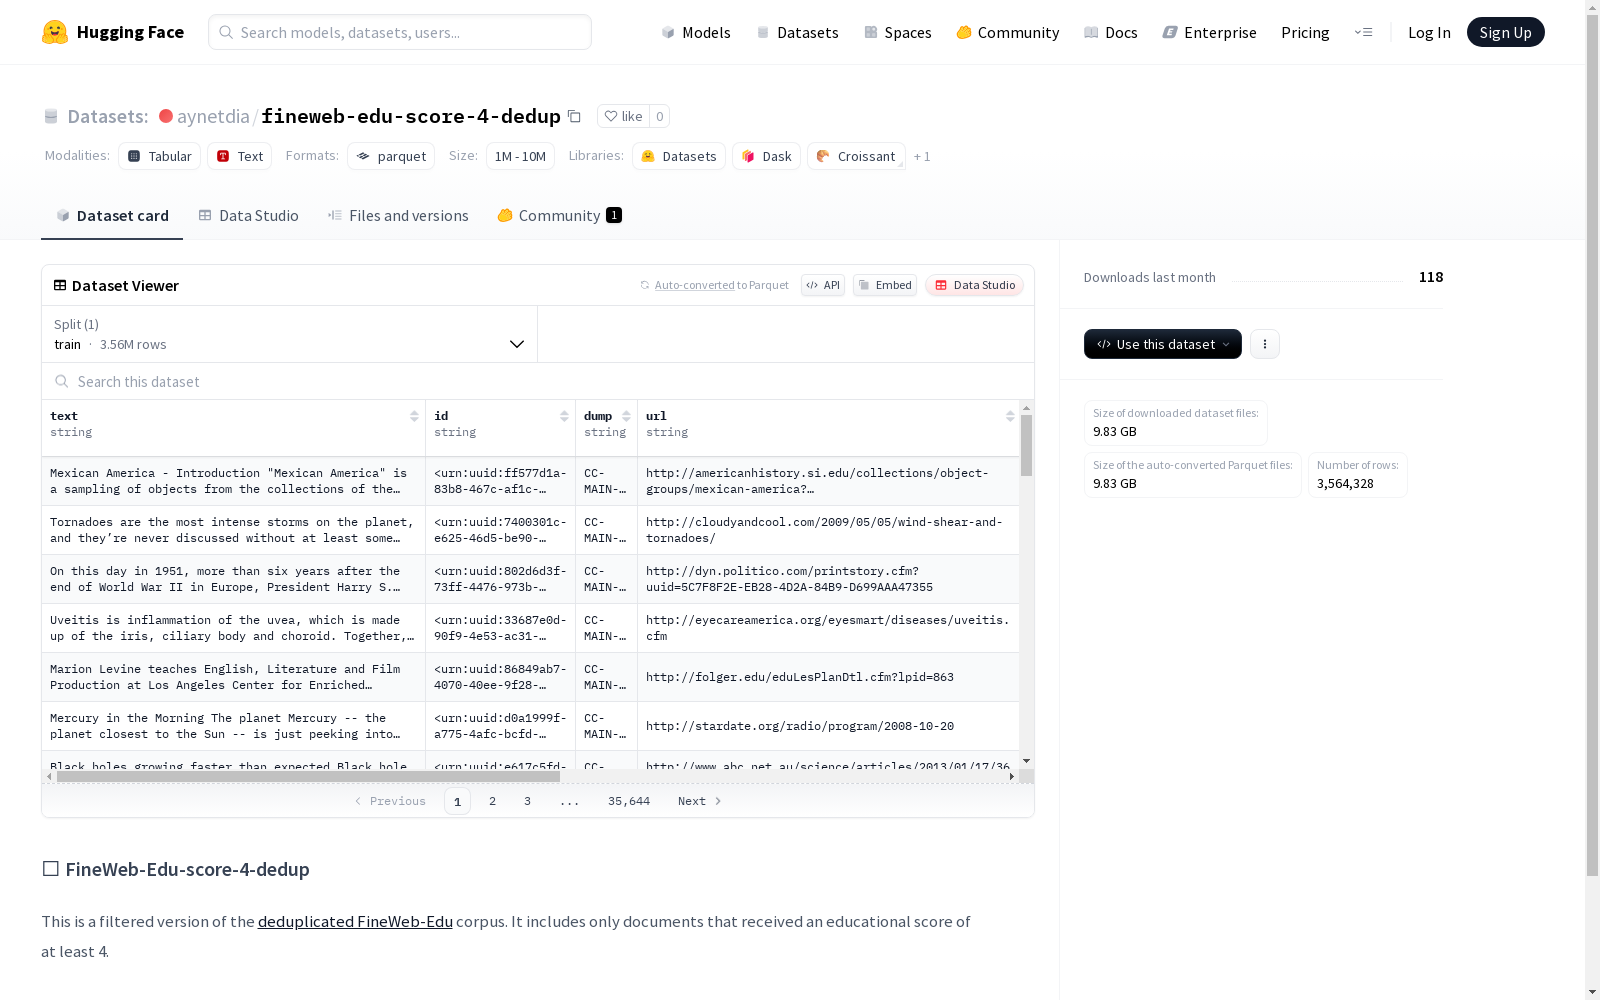Open Community in the top navigation
This screenshot has width=1600, height=1000.
click(x=1008, y=33)
